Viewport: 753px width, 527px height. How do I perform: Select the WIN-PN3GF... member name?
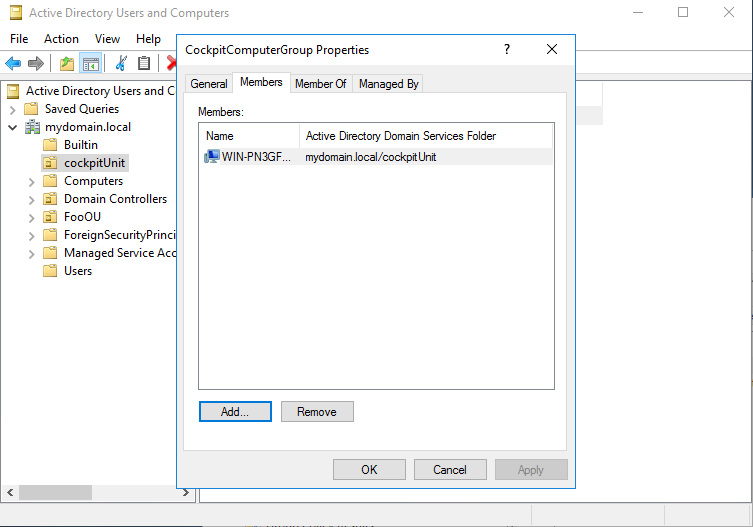tap(256, 157)
